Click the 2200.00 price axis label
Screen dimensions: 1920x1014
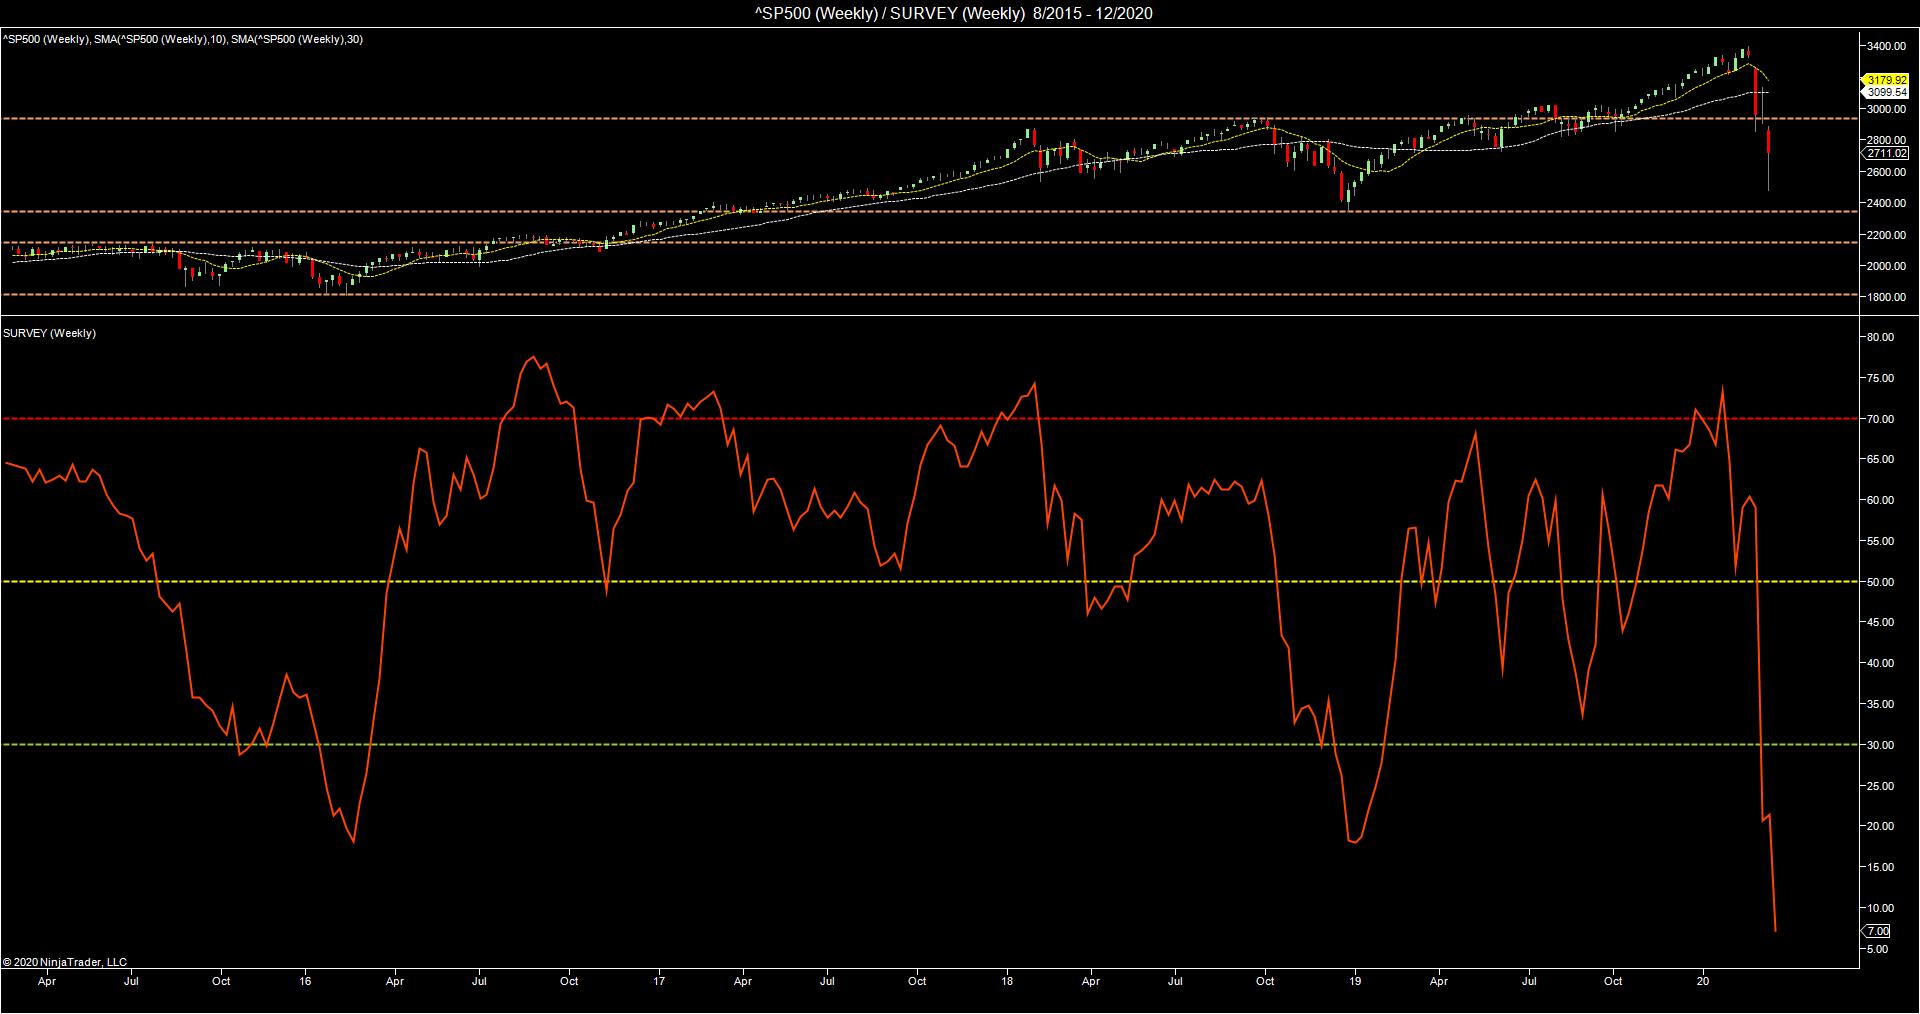pos(1885,235)
